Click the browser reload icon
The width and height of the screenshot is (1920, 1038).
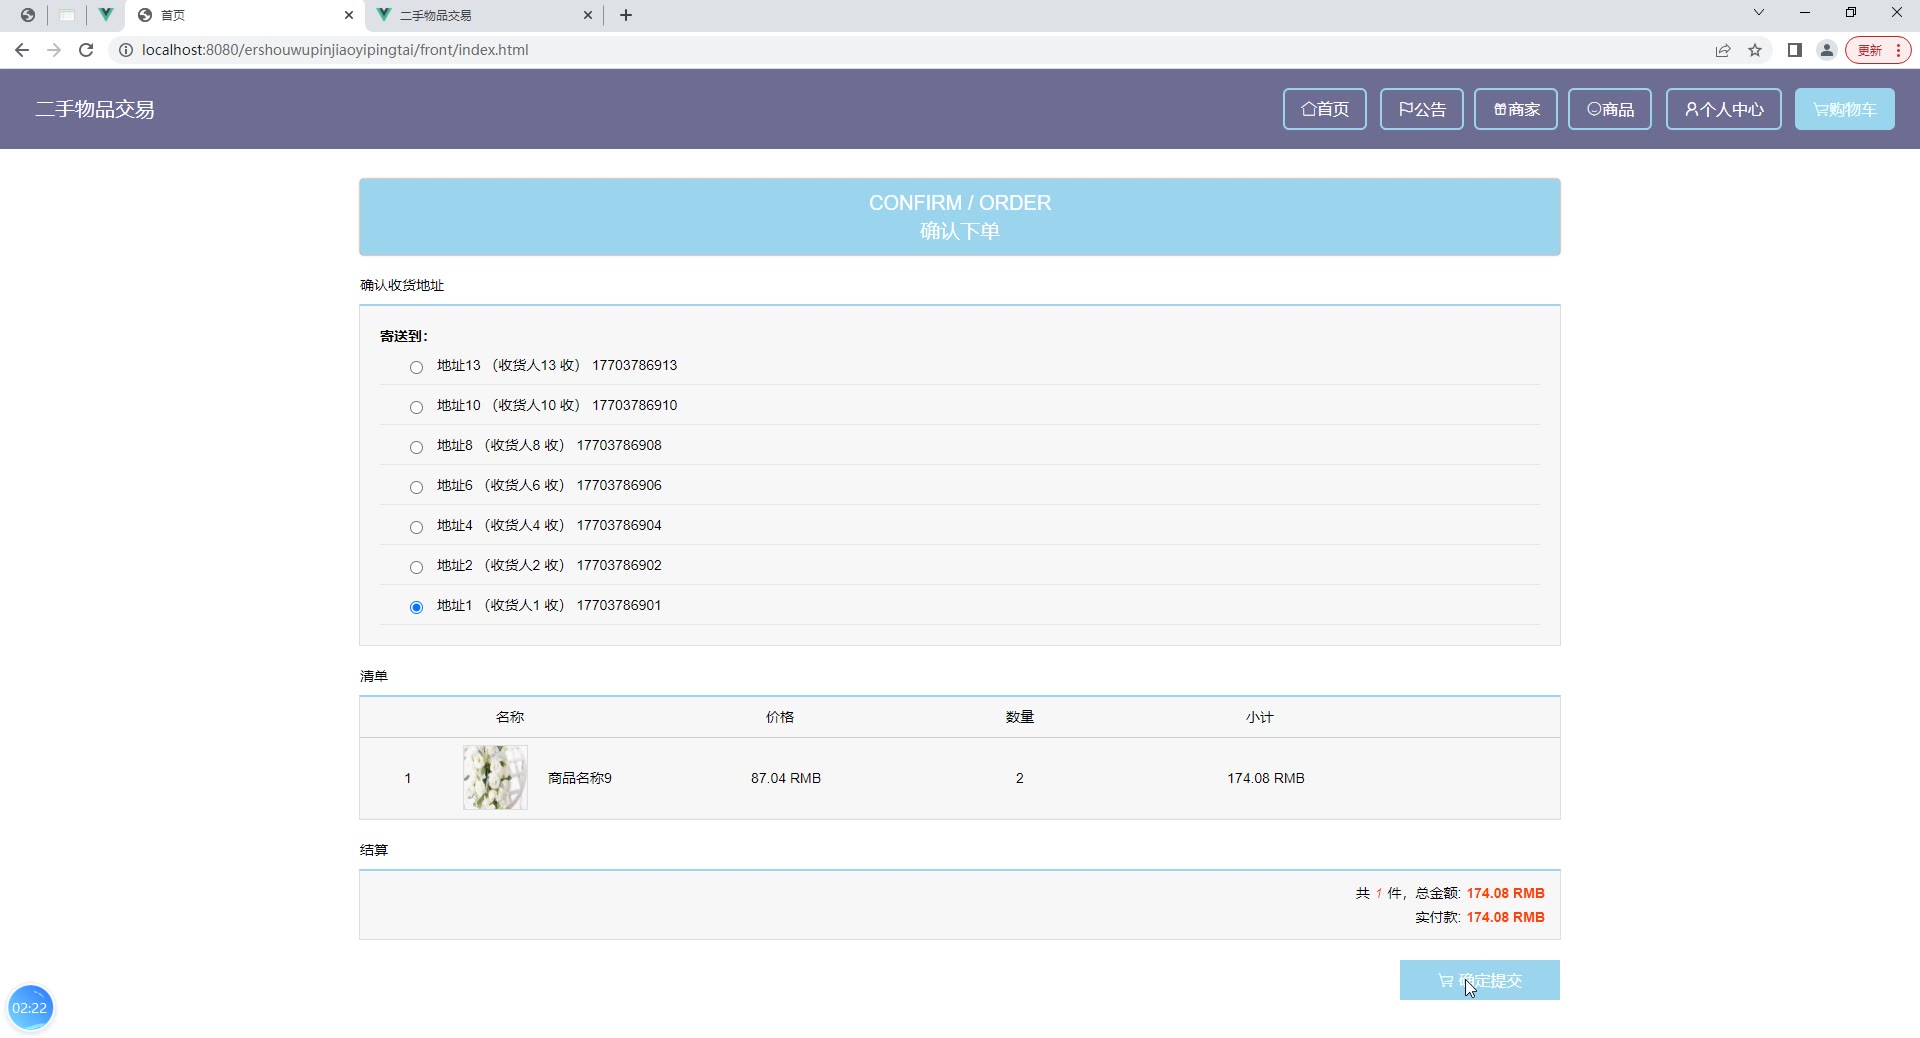(x=86, y=50)
